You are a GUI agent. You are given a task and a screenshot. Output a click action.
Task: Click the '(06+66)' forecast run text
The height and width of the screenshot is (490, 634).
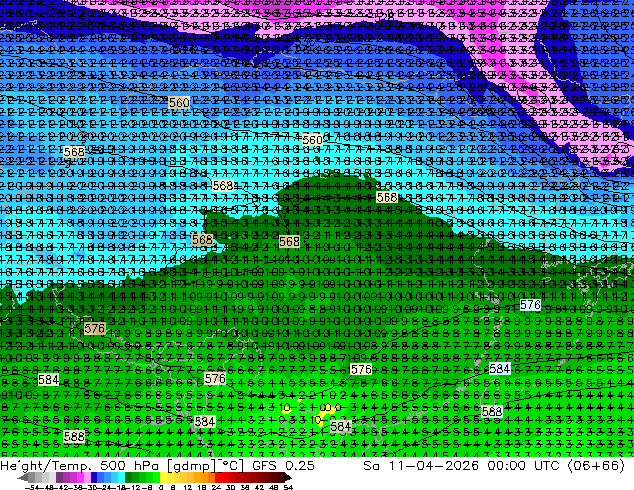(596, 466)
